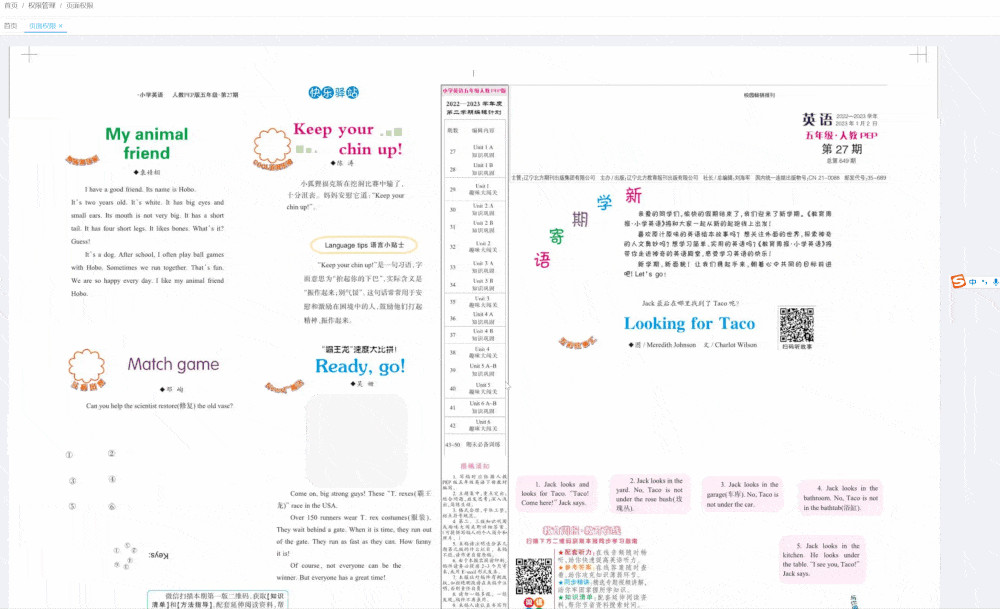Click the 第 27 期 issue number
This screenshot has width=1000, height=609.
[842, 149]
